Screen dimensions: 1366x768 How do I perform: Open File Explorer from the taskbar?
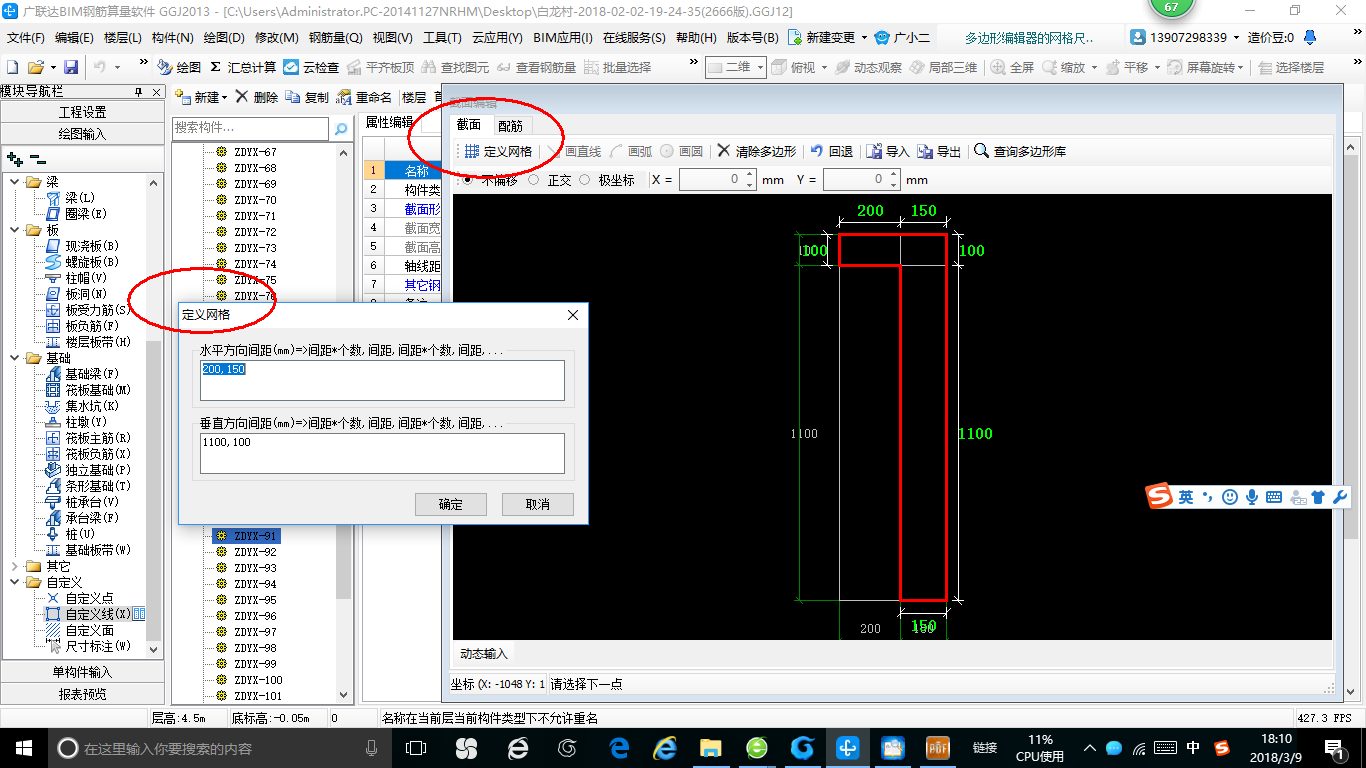pos(710,747)
